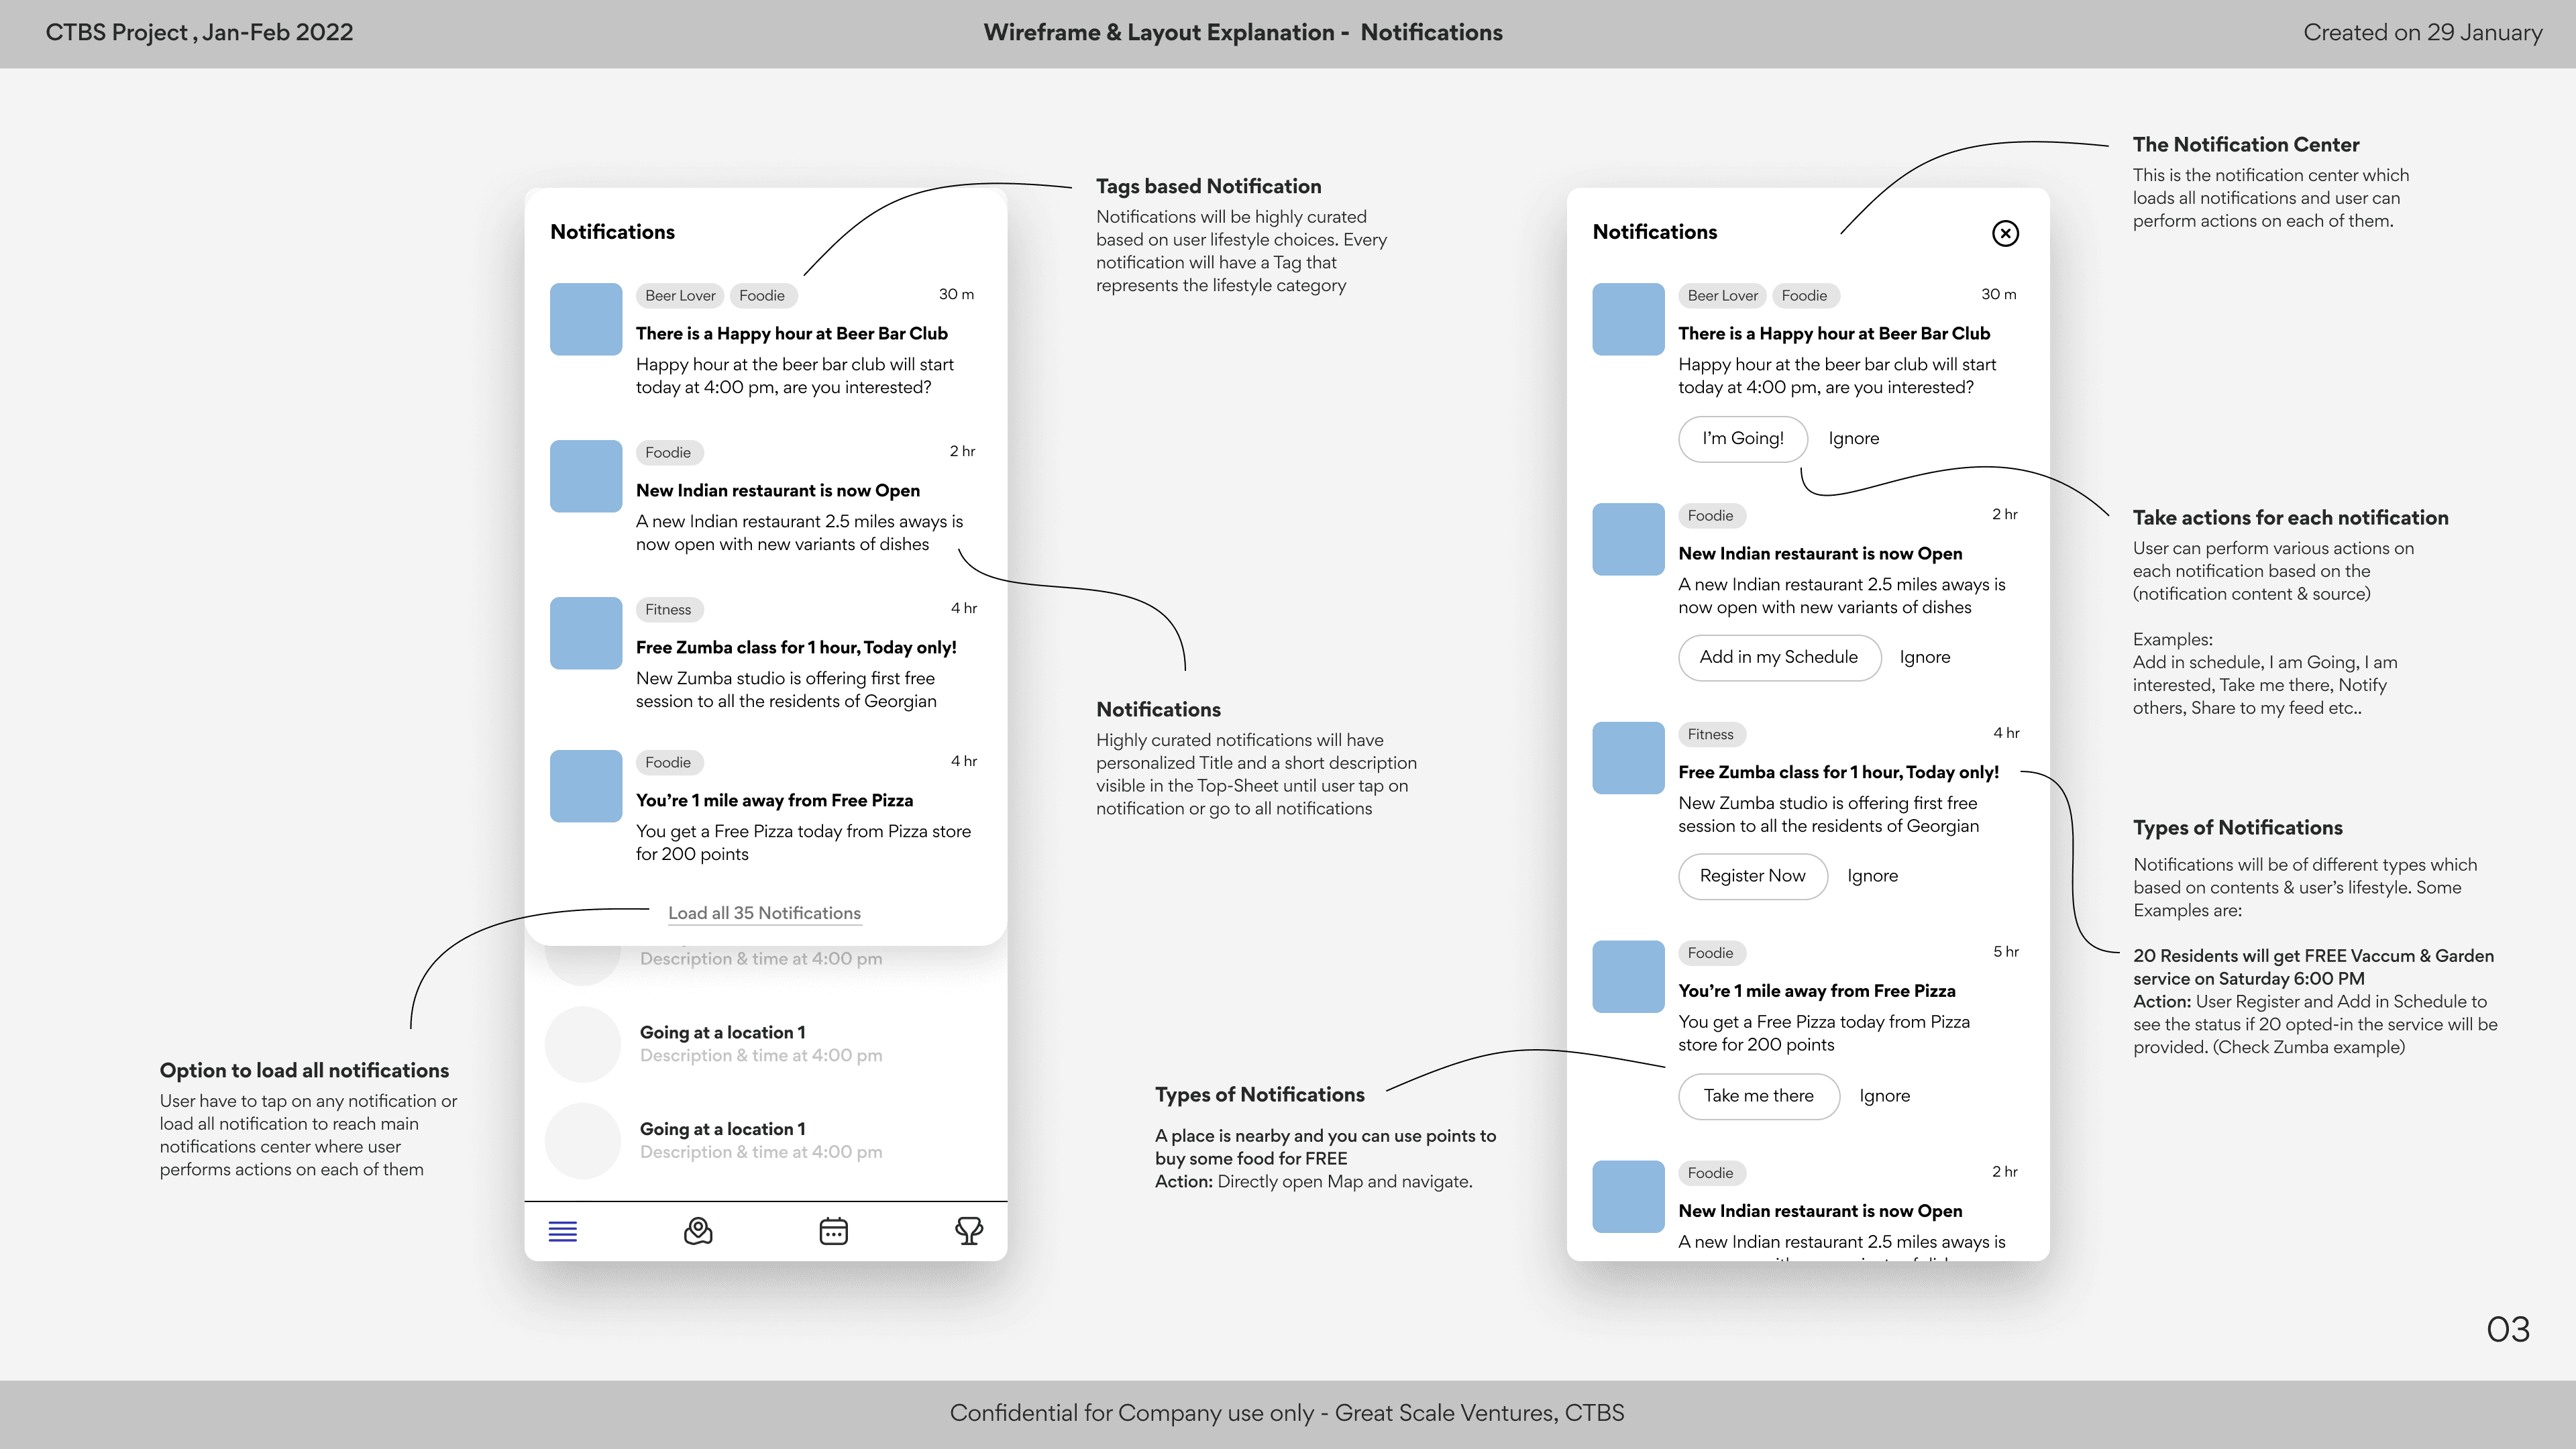The image size is (2576, 1449).
Task: Open the trophy rewards icon in bottom nav
Action: [x=968, y=1231]
